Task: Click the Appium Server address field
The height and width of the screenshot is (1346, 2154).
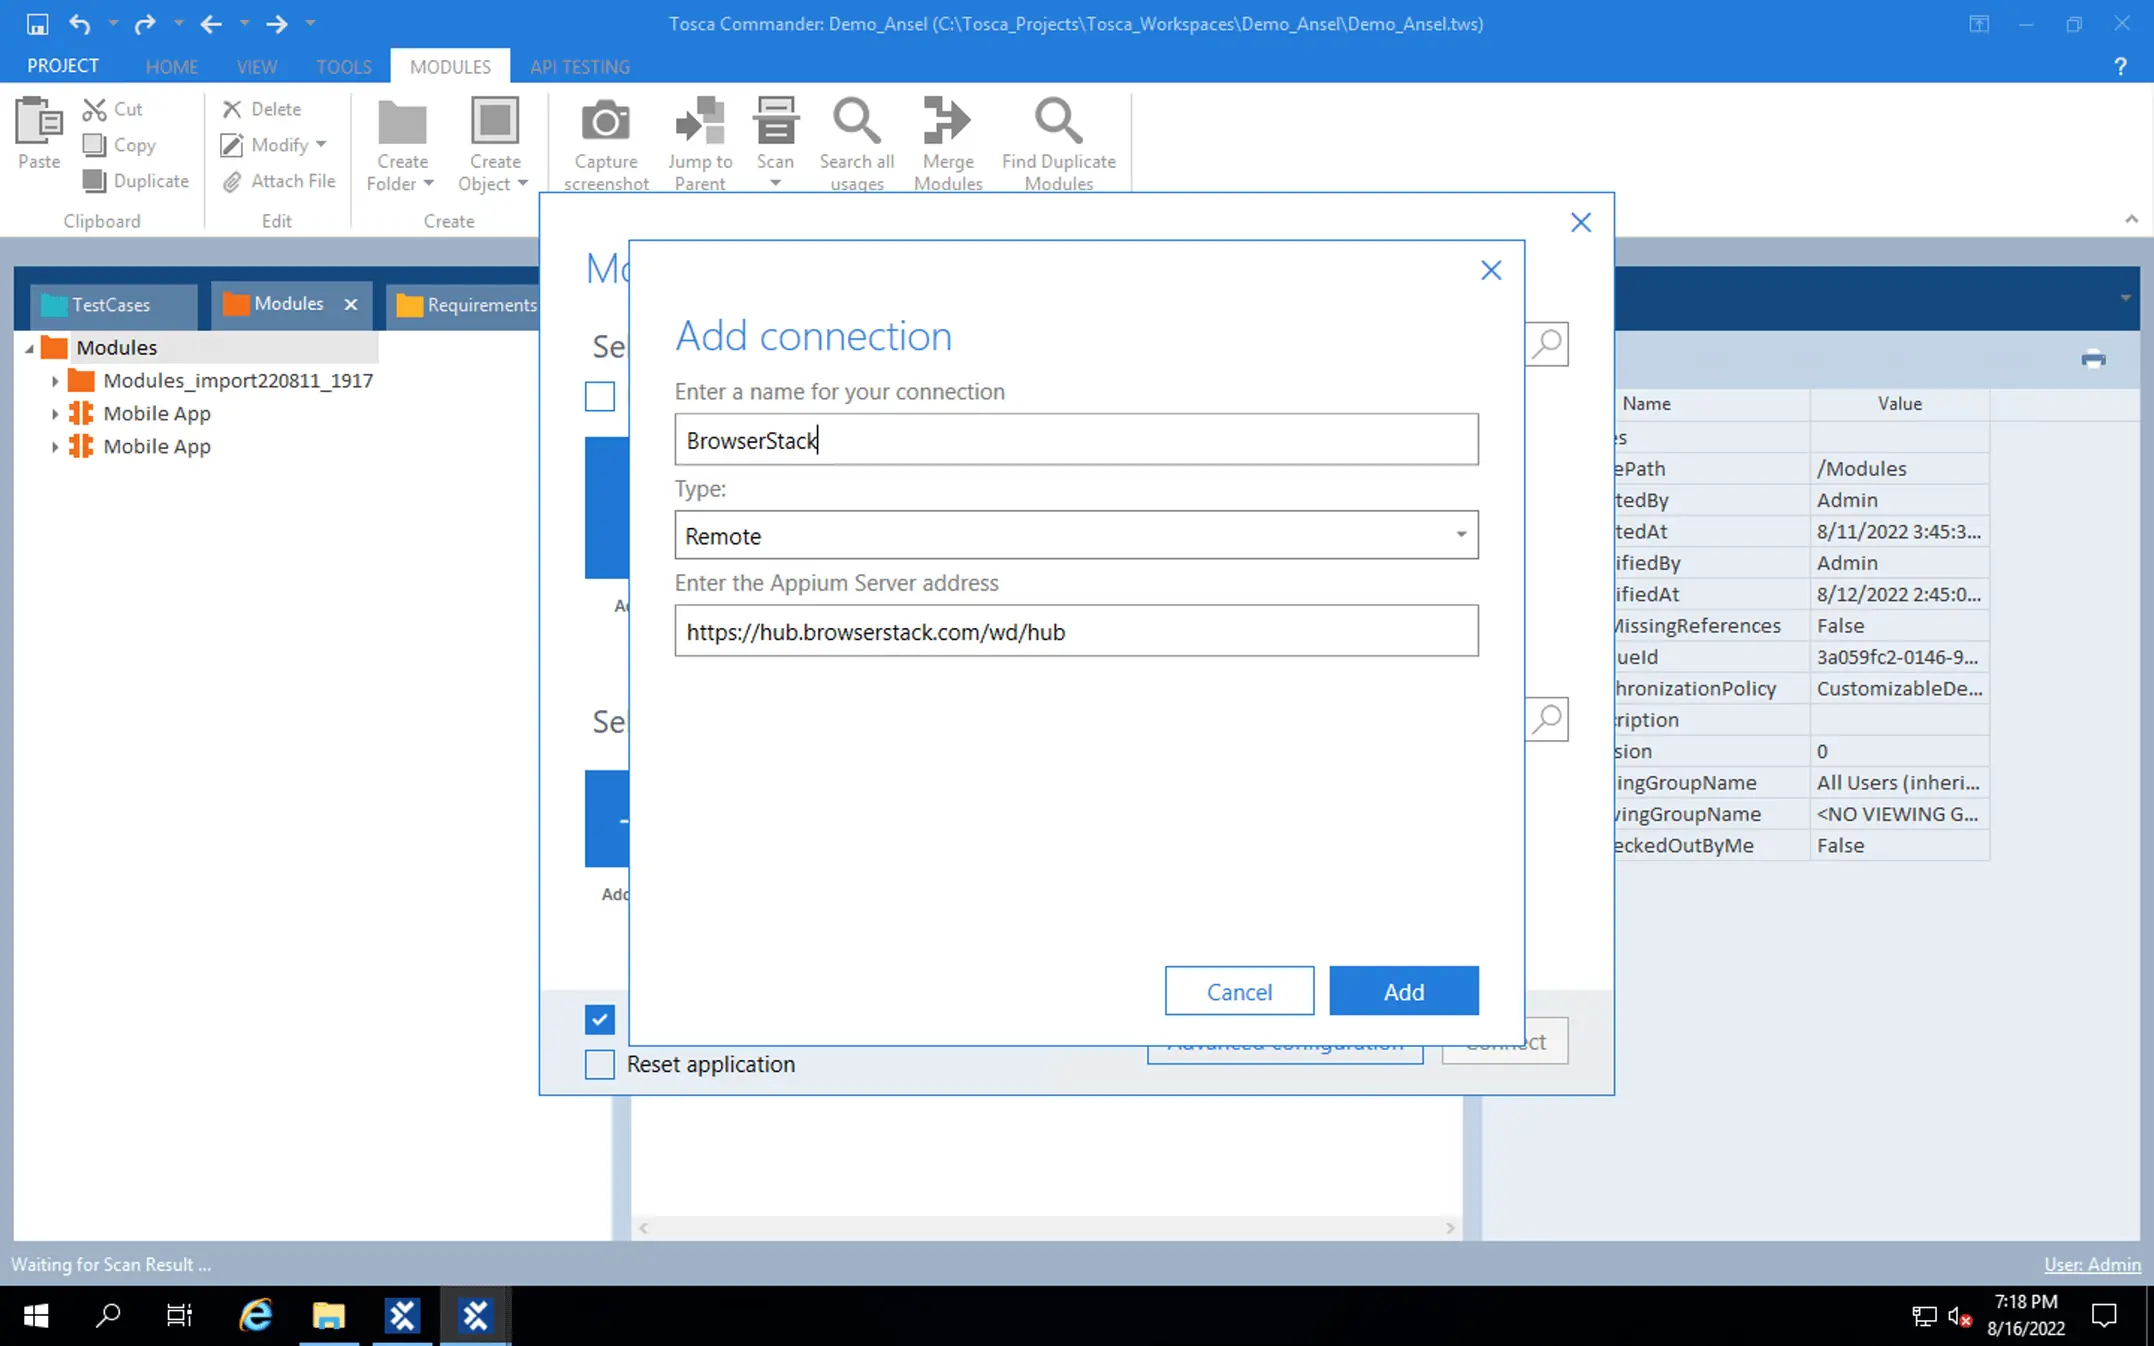Action: coord(1076,631)
